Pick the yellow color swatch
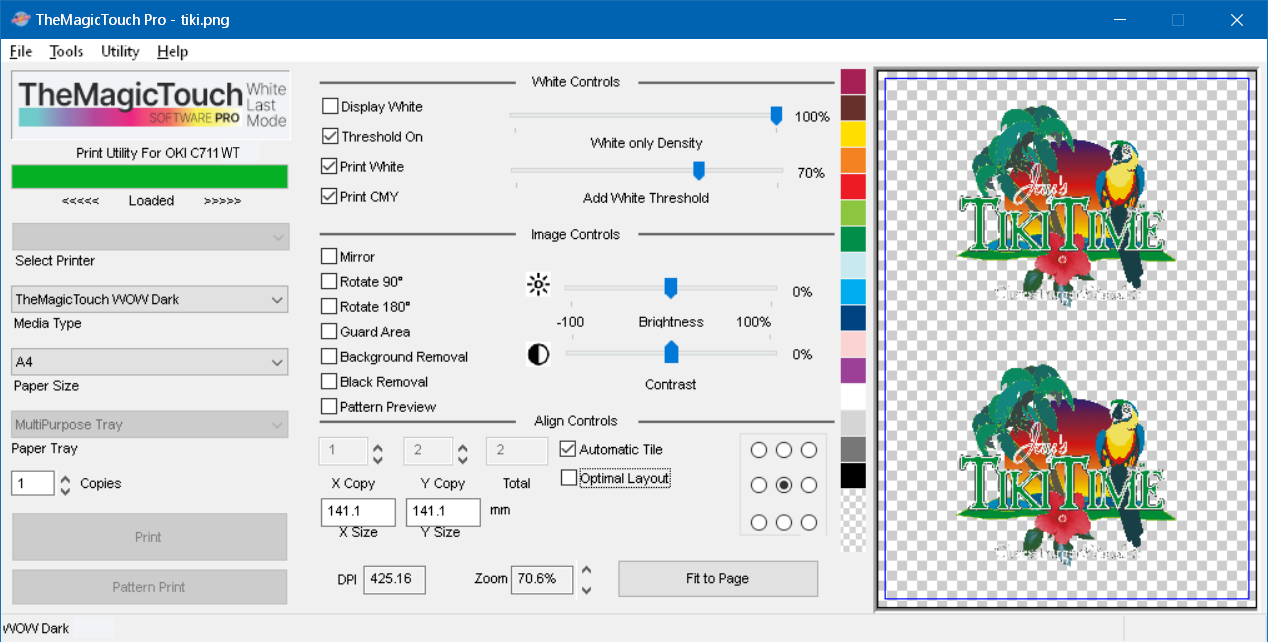1268x642 pixels. pos(853,134)
